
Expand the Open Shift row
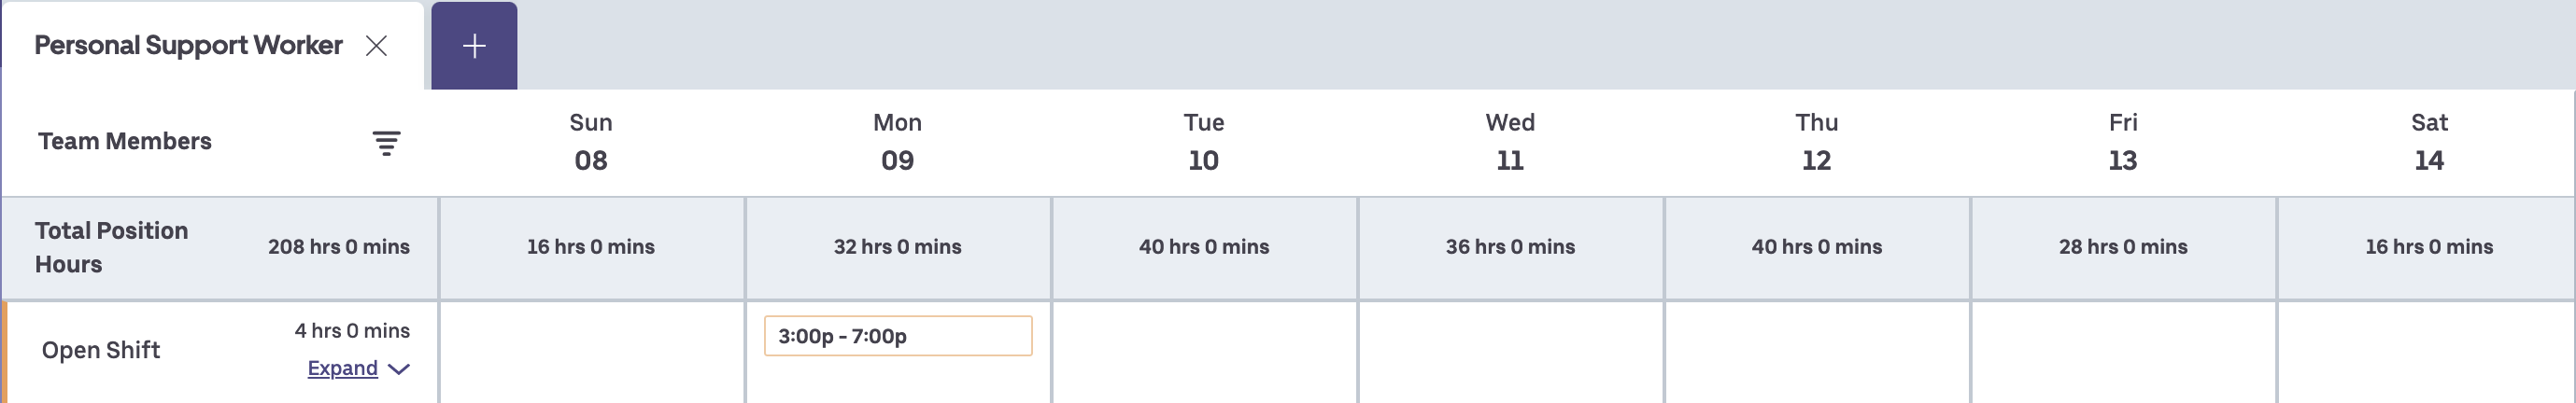(x=342, y=369)
